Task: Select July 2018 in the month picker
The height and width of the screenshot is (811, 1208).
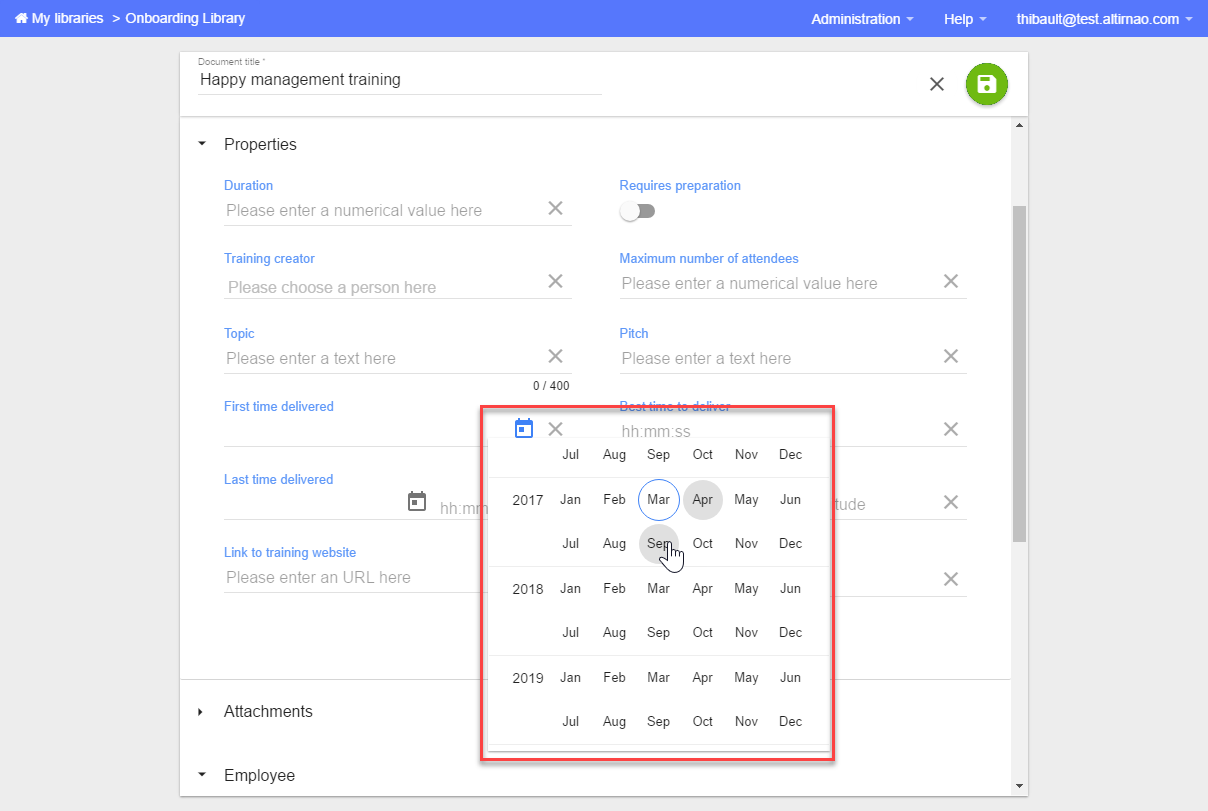Action: tap(571, 633)
